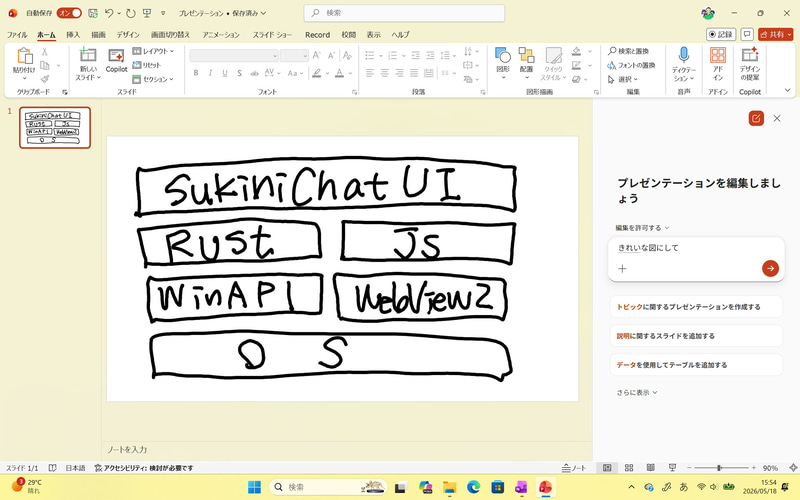Switch to reading view icon
The width and height of the screenshot is (800, 500).
pyautogui.click(x=651, y=467)
